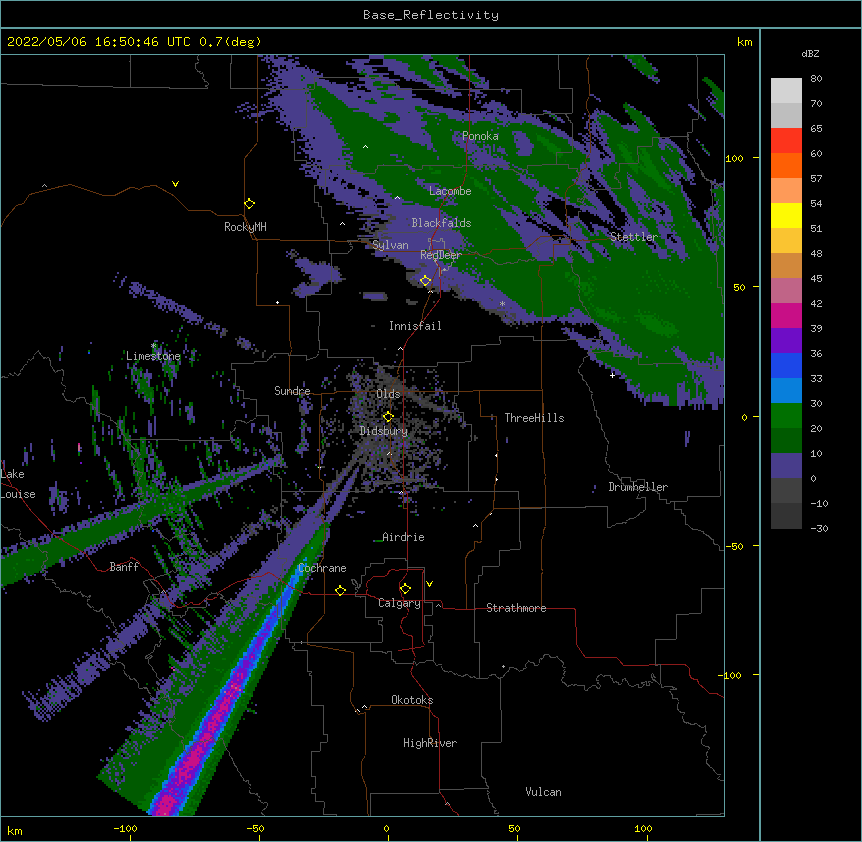The height and width of the screenshot is (842, 862).
Task: Click the -100 tick on vertical axis
Action: click(x=731, y=675)
